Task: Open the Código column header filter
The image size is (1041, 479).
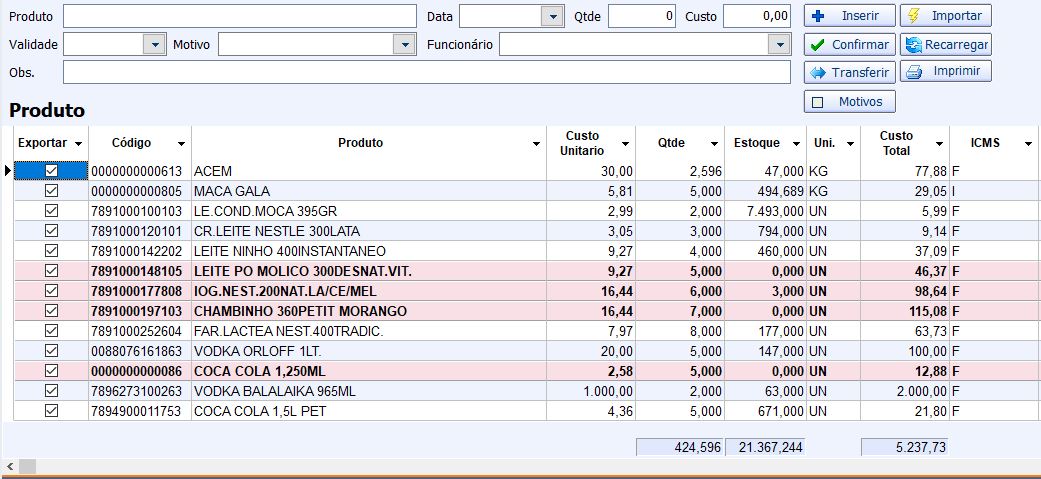Action: coord(181,144)
